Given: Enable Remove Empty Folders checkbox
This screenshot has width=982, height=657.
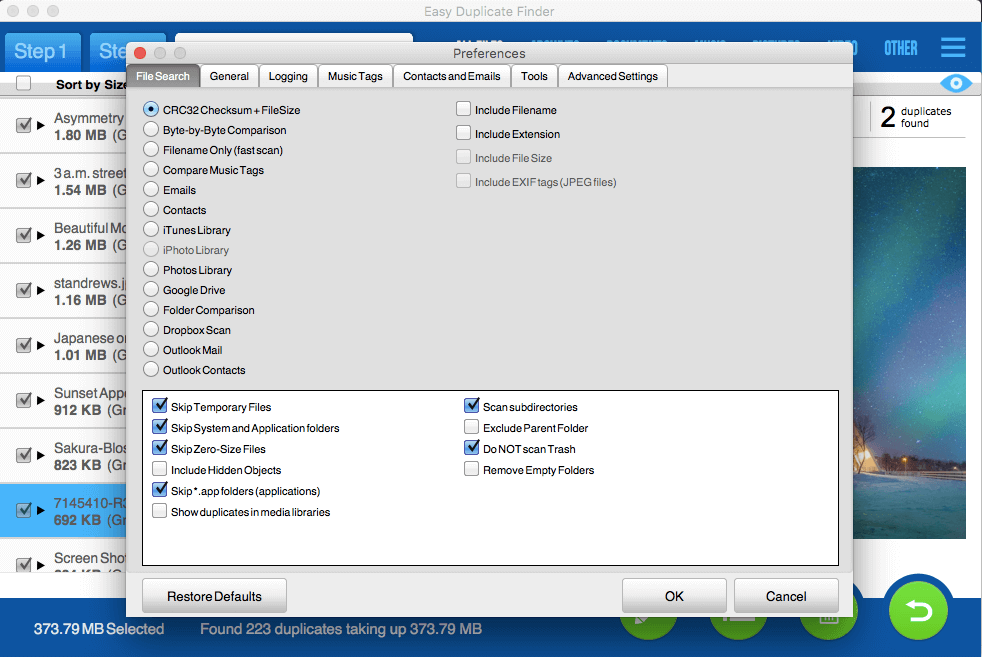Looking at the screenshot, I should pos(472,470).
